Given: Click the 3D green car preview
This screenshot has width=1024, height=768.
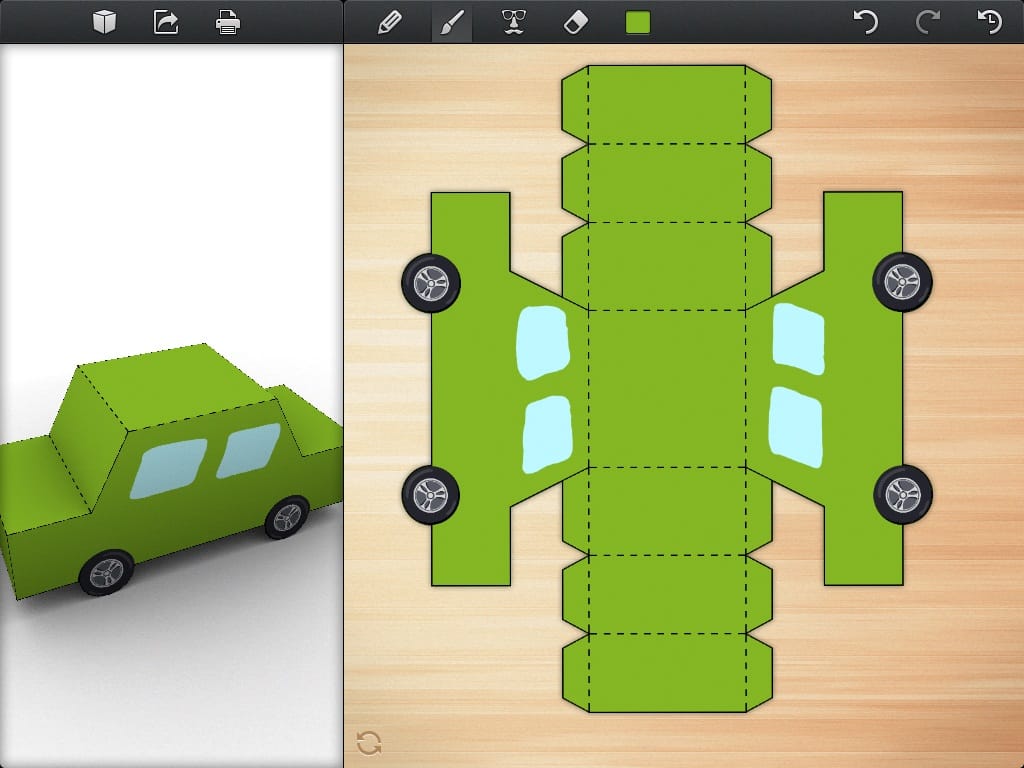Looking at the screenshot, I should (x=170, y=470).
